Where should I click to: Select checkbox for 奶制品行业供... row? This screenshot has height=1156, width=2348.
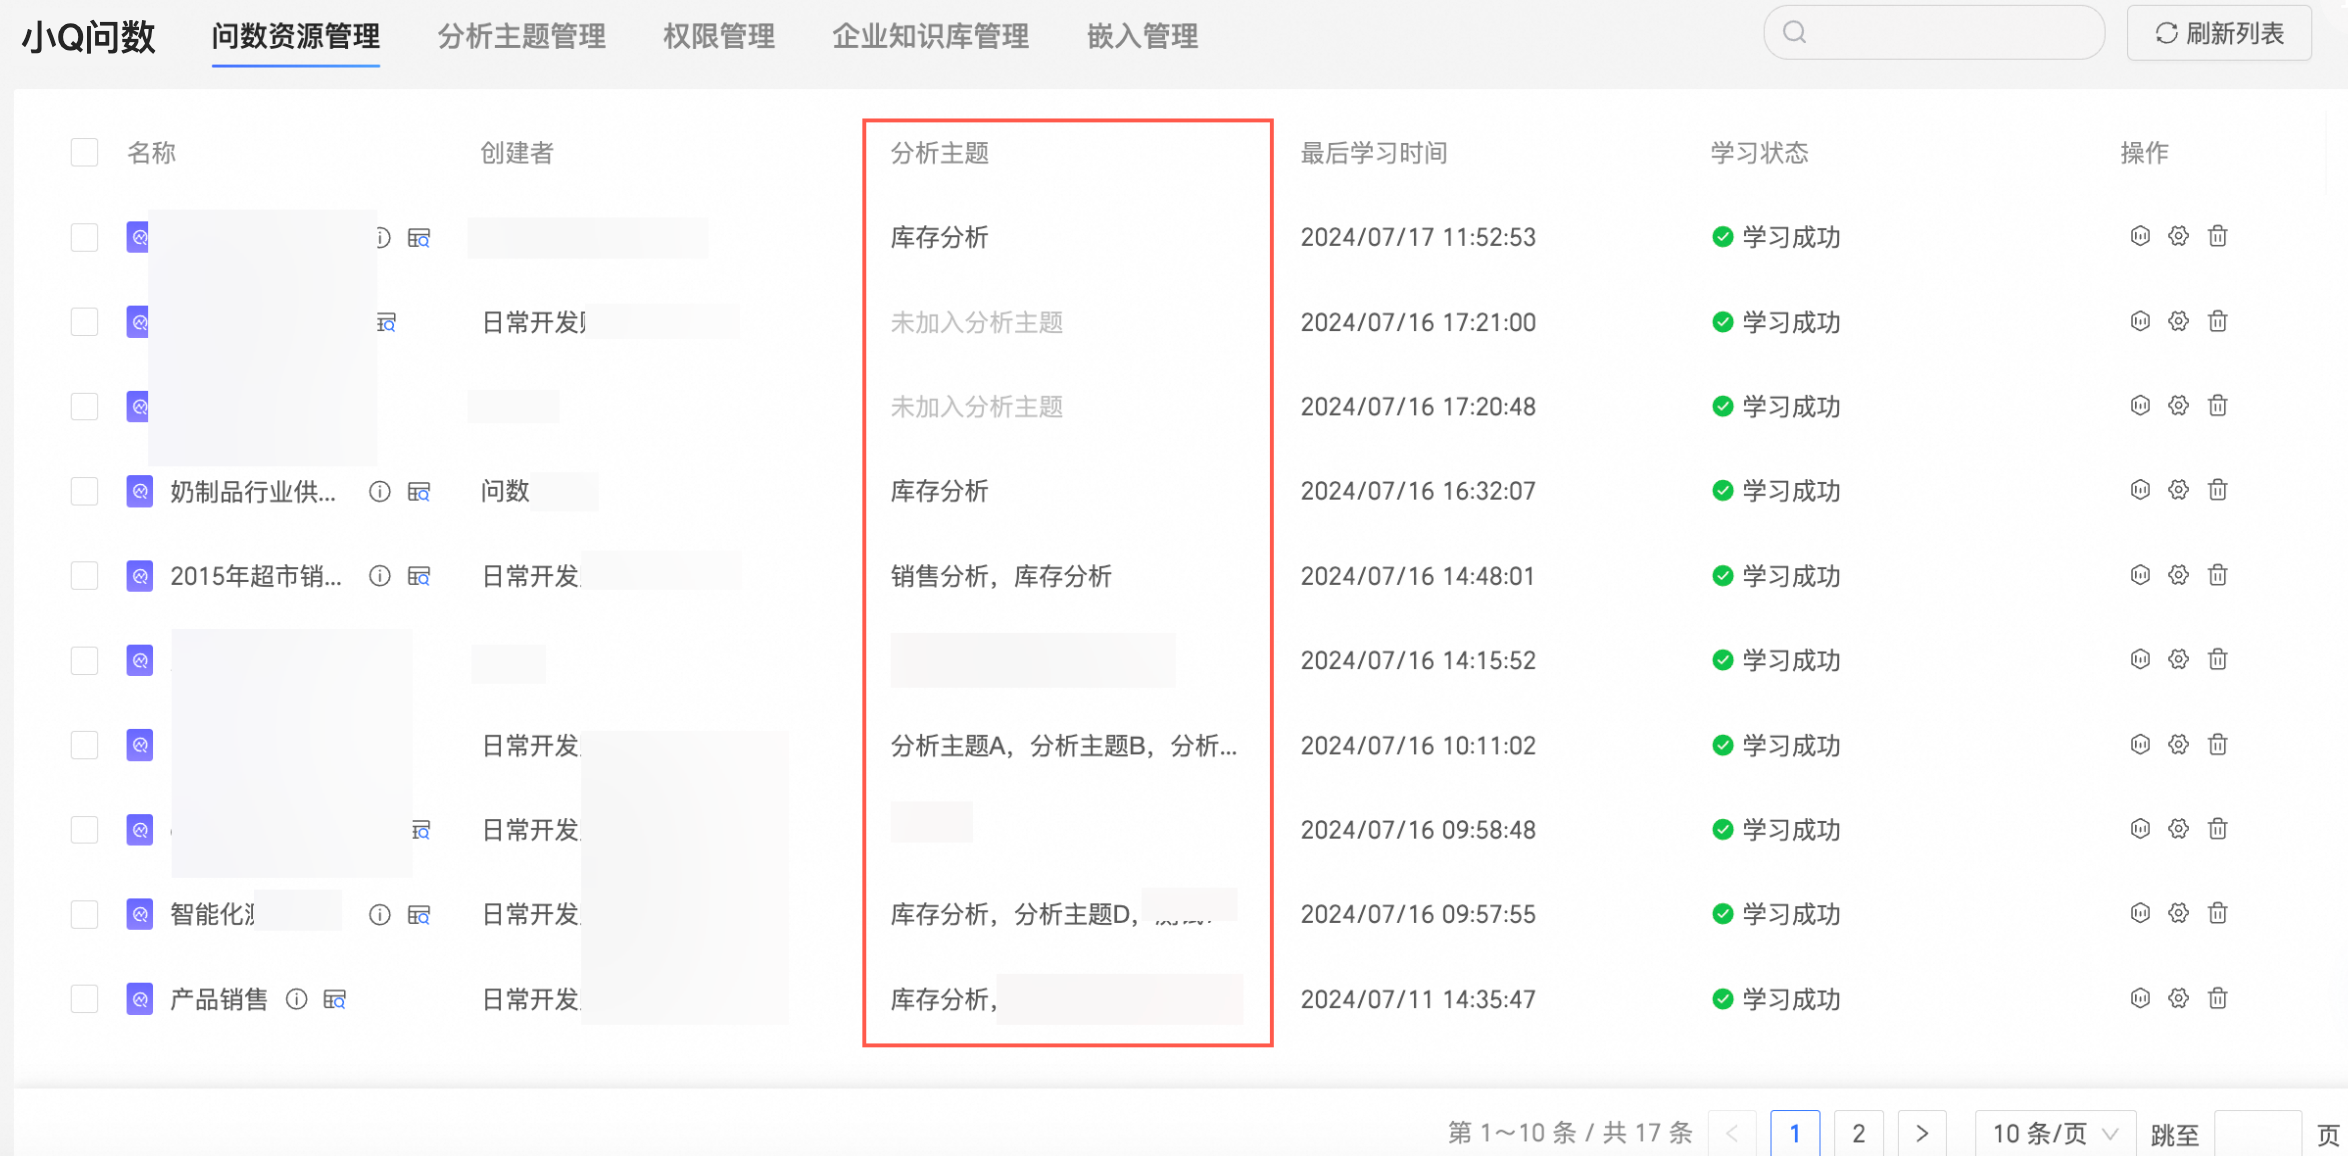click(85, 491)
